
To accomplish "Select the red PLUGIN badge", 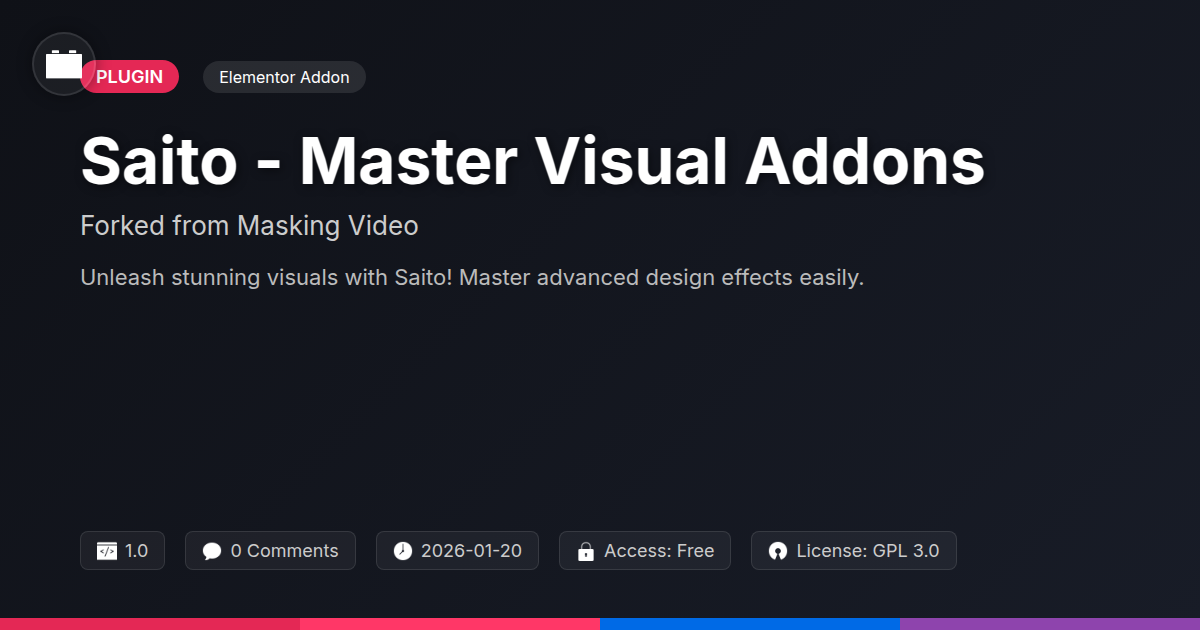I will coord(129,77).
